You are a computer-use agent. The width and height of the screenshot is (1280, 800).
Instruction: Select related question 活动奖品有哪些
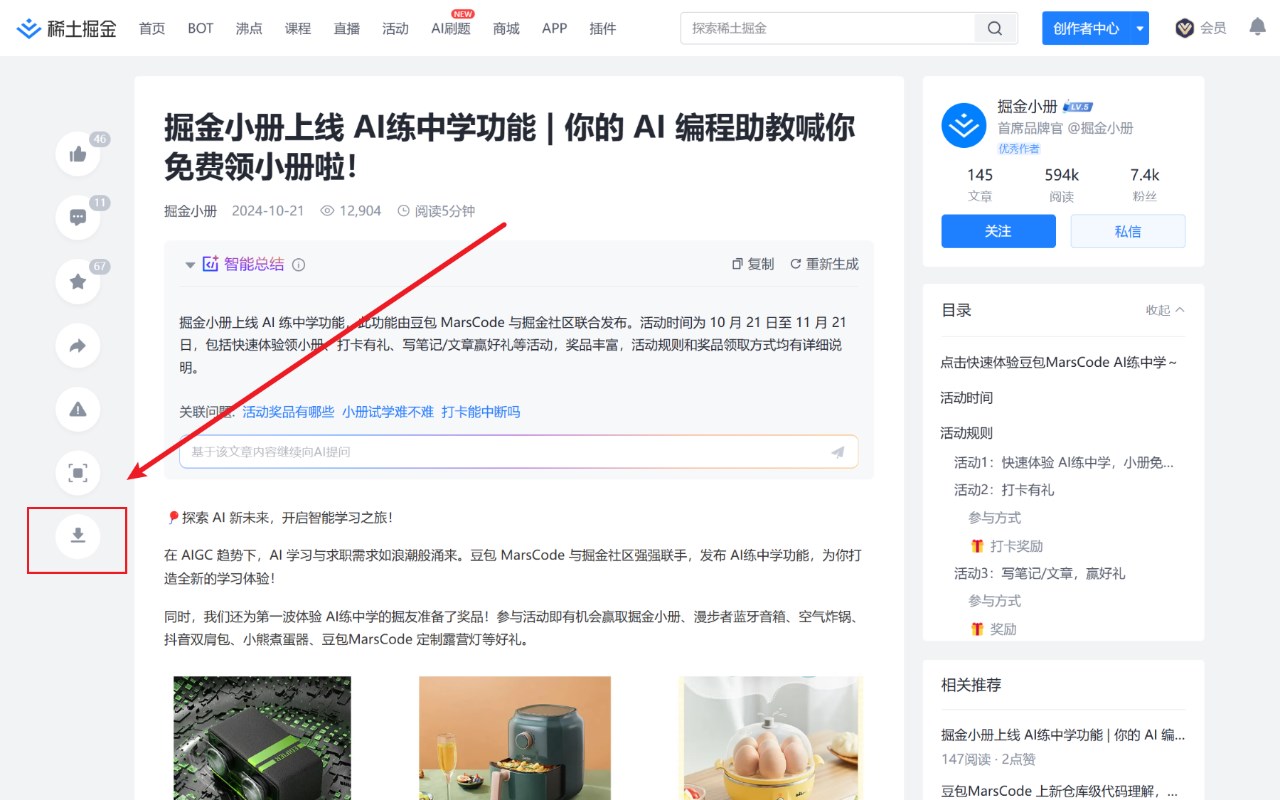click(x=288, y=412)
